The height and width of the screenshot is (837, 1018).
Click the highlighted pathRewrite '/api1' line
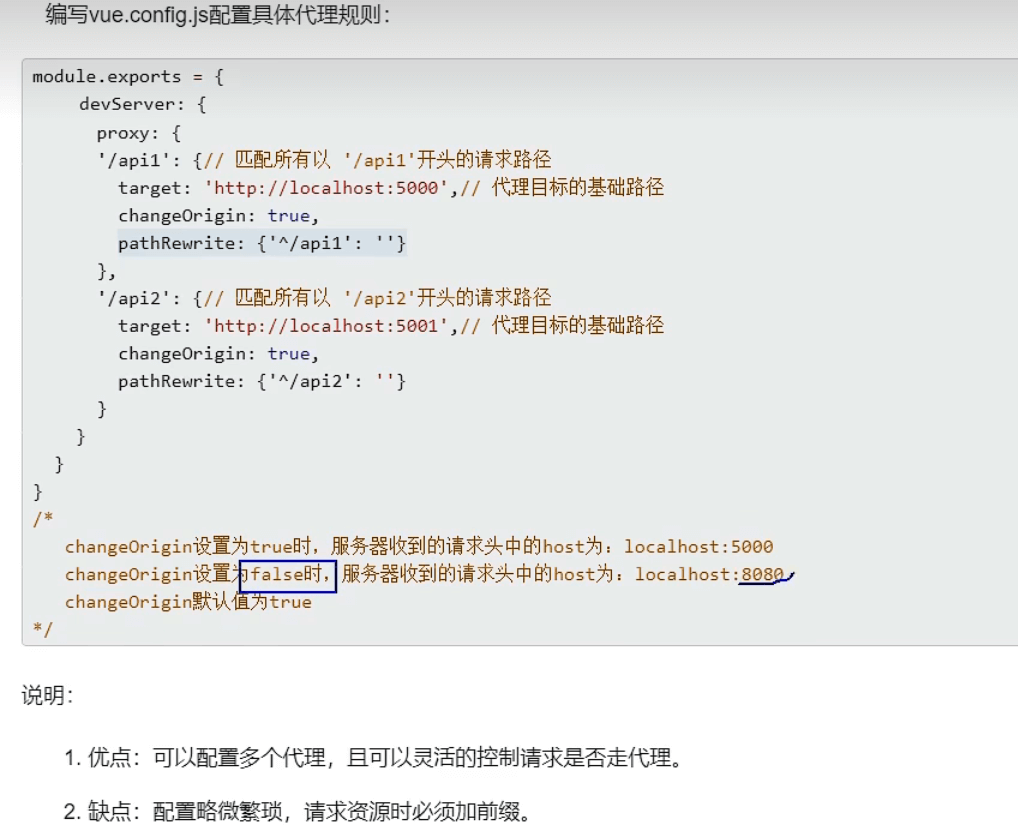[x=262, y=242]
